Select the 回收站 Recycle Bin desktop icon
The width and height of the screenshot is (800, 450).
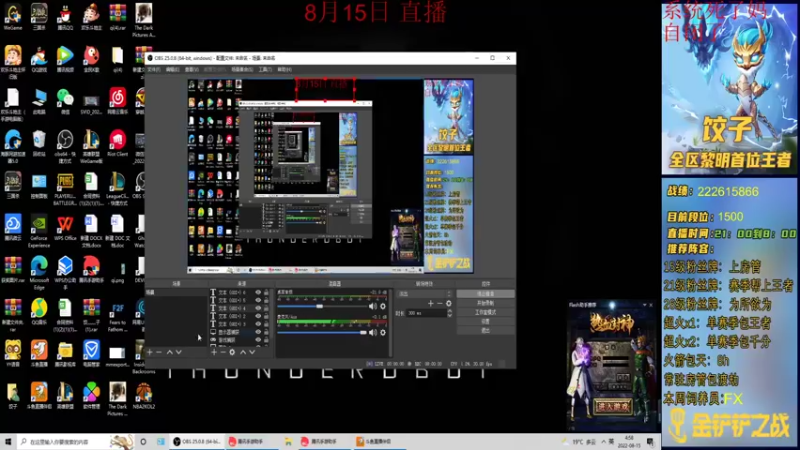coord(39,143)
